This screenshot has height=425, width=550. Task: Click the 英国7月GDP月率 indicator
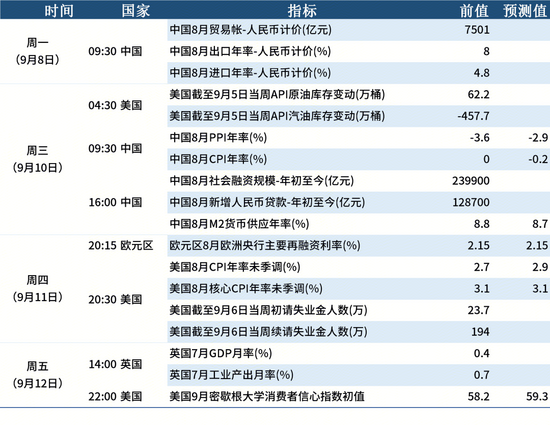(221, 353)
